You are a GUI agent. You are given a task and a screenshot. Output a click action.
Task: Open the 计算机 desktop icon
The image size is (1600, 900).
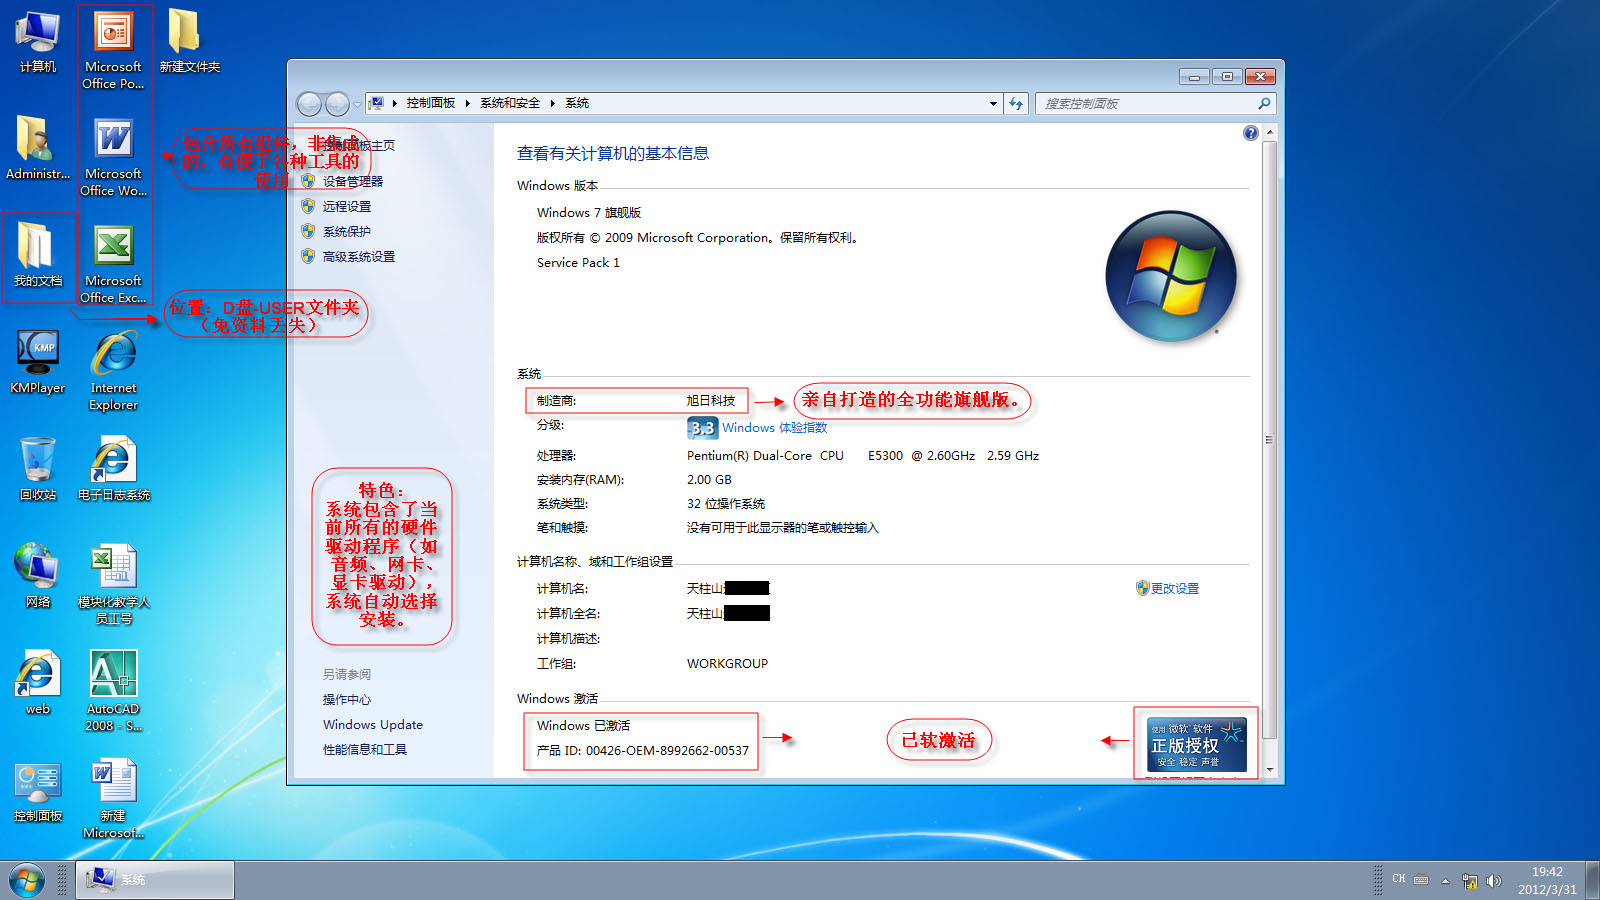[38, 42]
